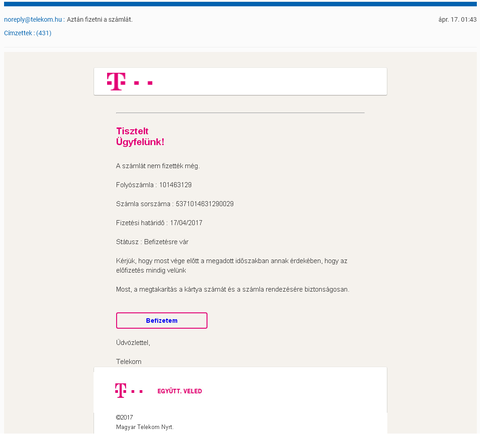
Task: Select the Folyószámla number 101463129
Action: coord(175,185)
